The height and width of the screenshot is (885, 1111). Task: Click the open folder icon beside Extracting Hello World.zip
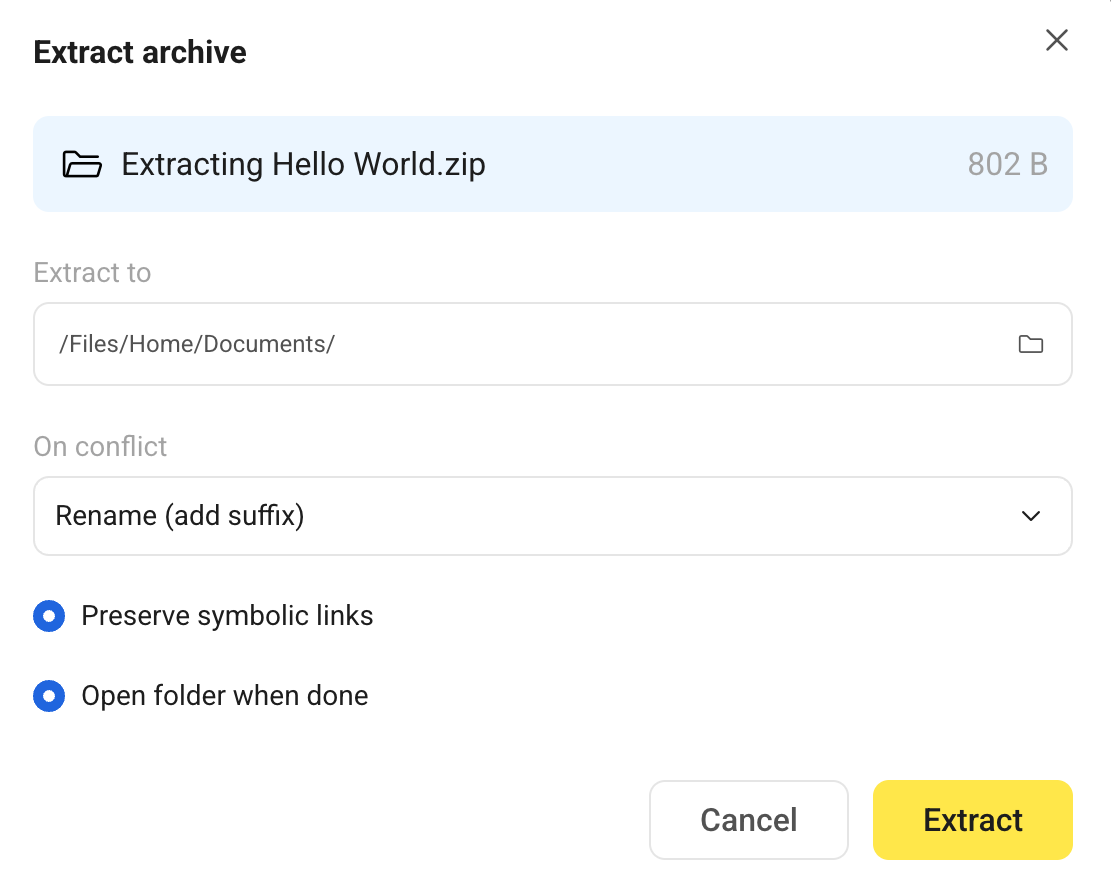(x=82, y=164)
